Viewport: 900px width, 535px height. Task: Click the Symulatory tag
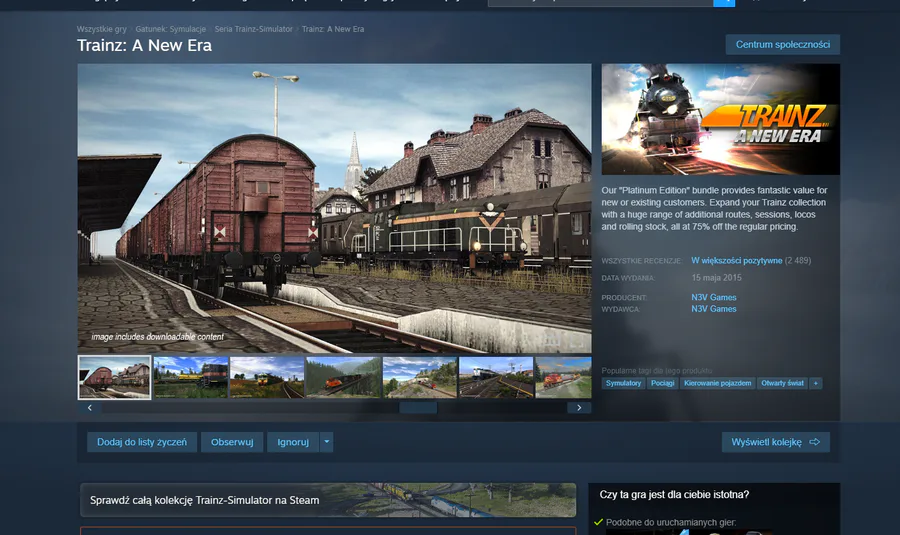(x=623, y=383)
